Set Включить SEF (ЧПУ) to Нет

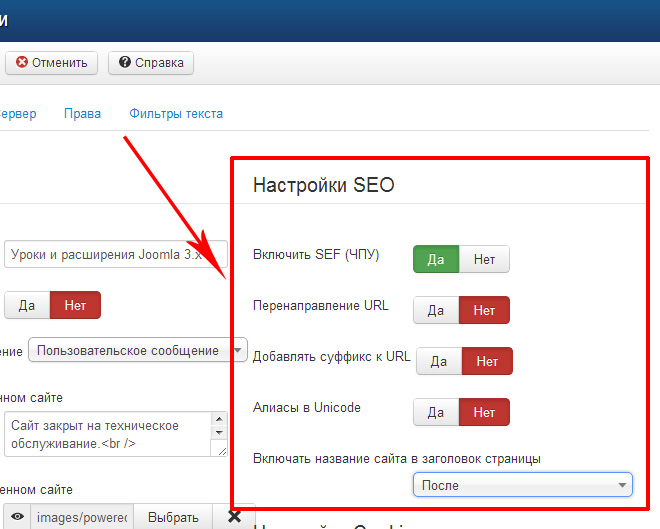coord(484,259)
